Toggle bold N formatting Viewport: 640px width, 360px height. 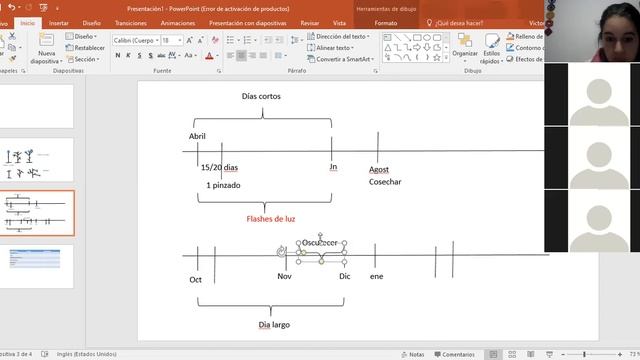coord(118,55)
